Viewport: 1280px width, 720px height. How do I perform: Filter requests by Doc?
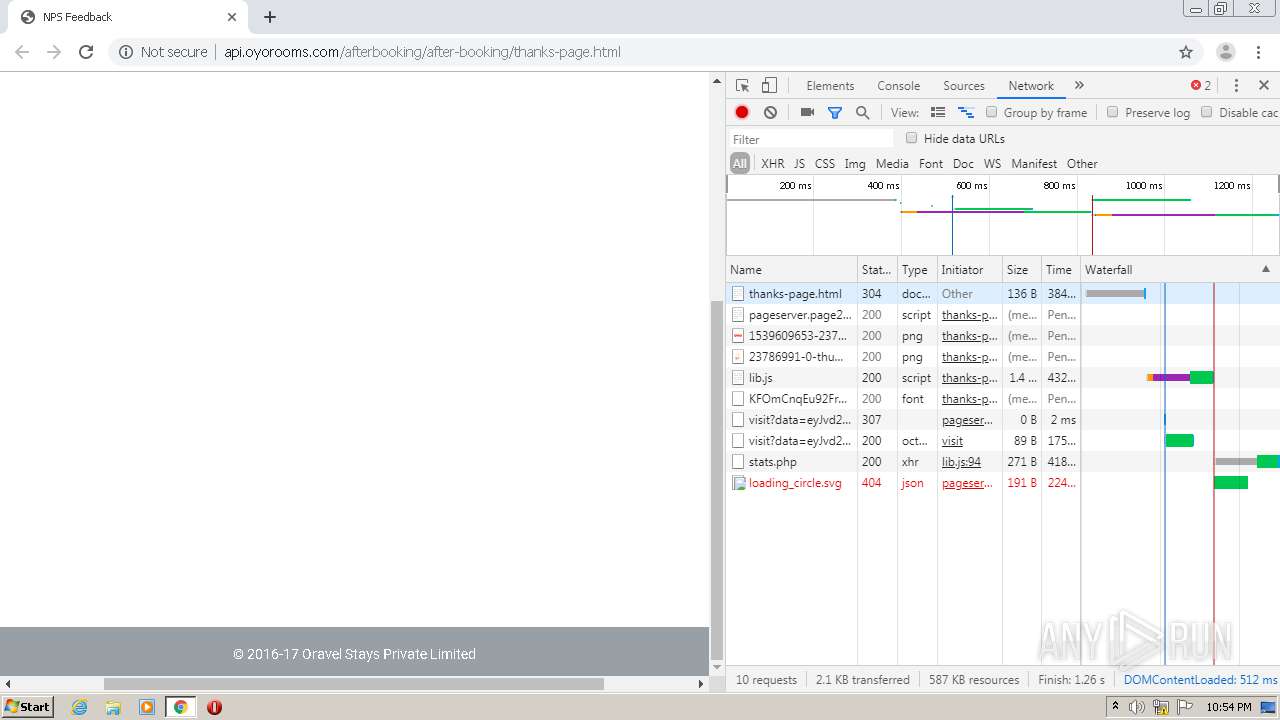(963, 164)
